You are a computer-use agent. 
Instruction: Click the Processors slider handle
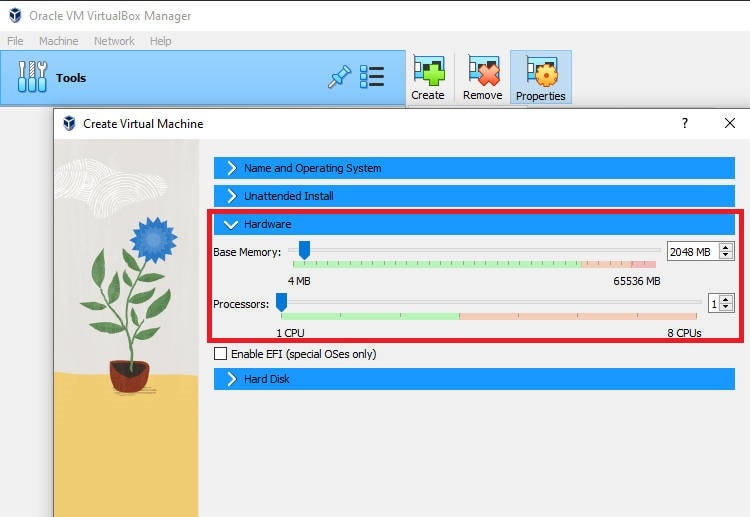[x=281, y=302]
